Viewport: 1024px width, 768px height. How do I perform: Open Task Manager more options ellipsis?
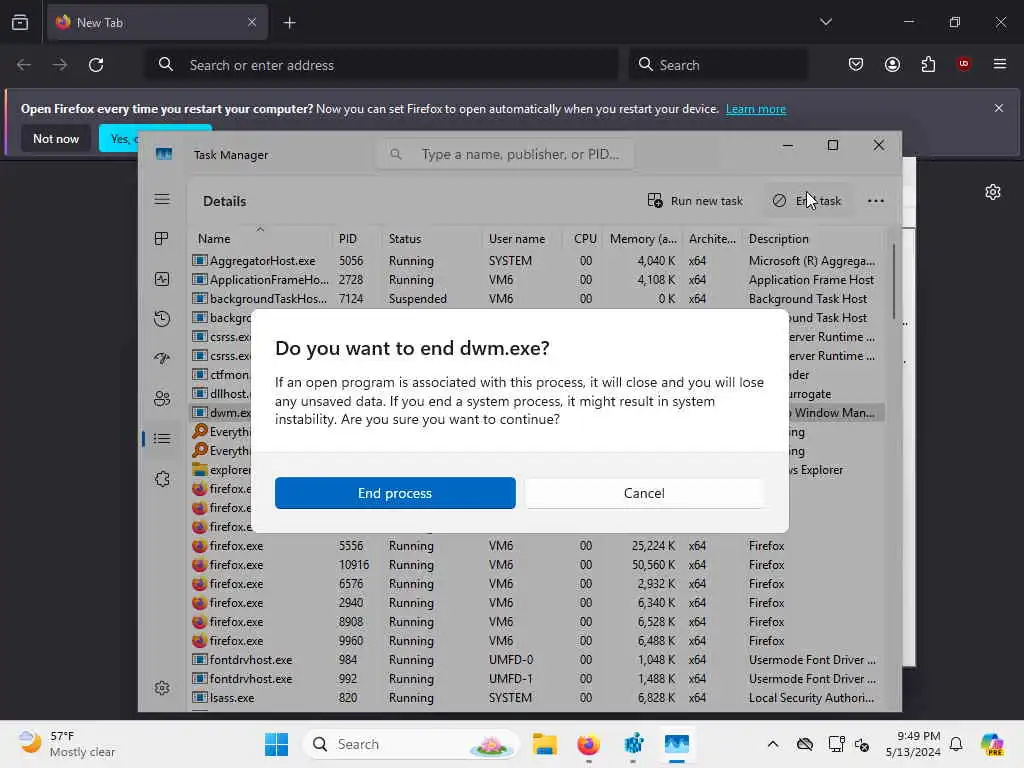[x=876, y=201]
